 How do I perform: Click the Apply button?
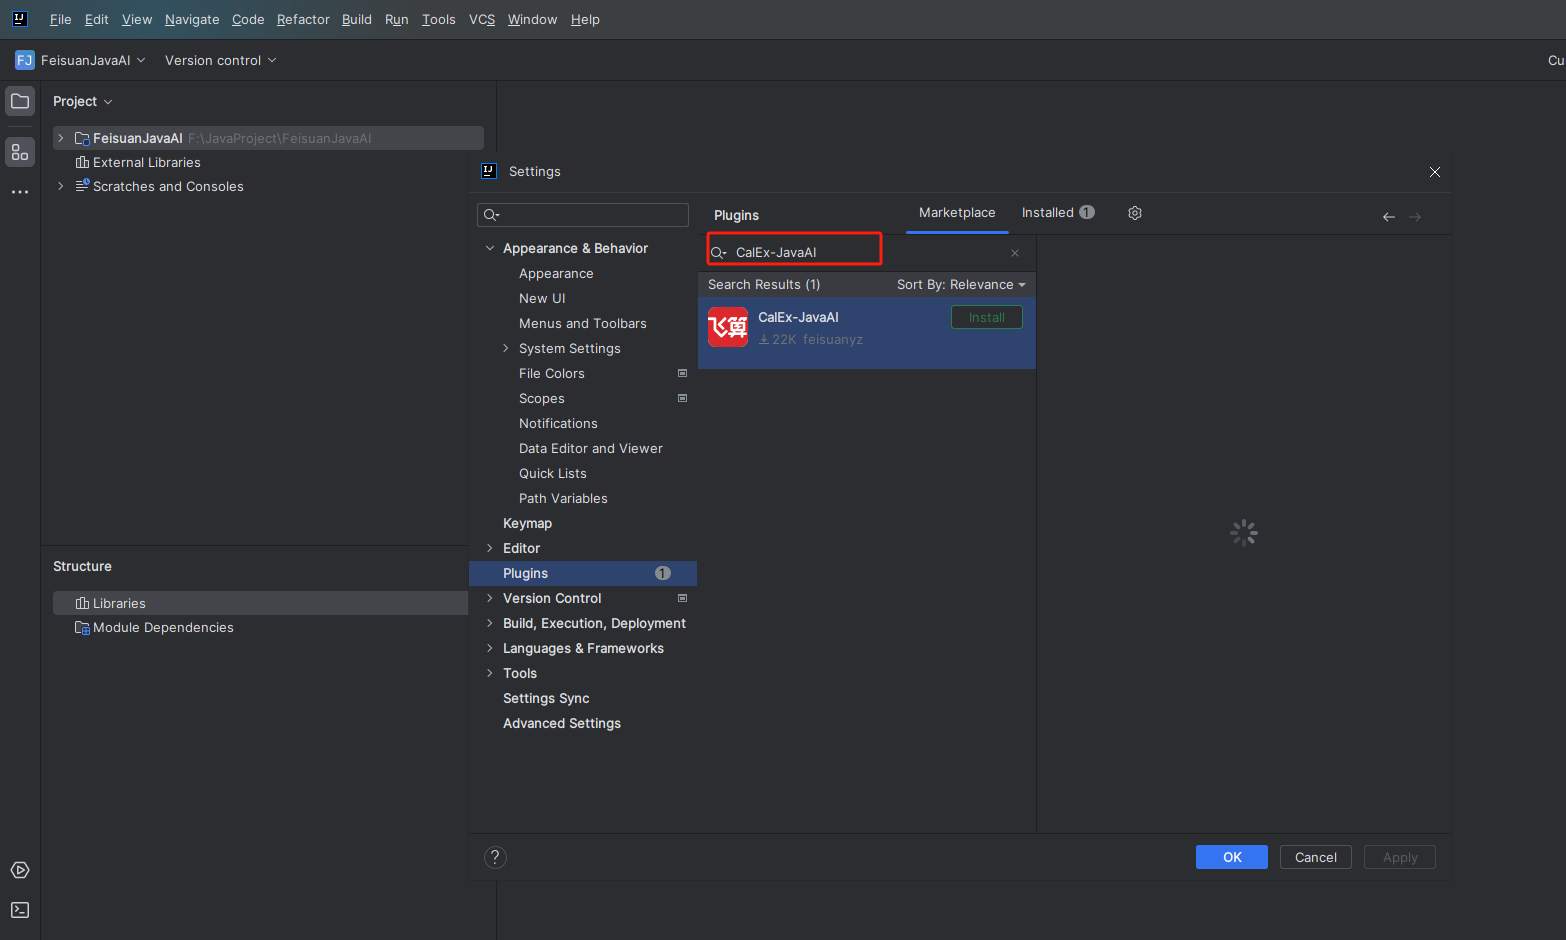pos(1400,857)
